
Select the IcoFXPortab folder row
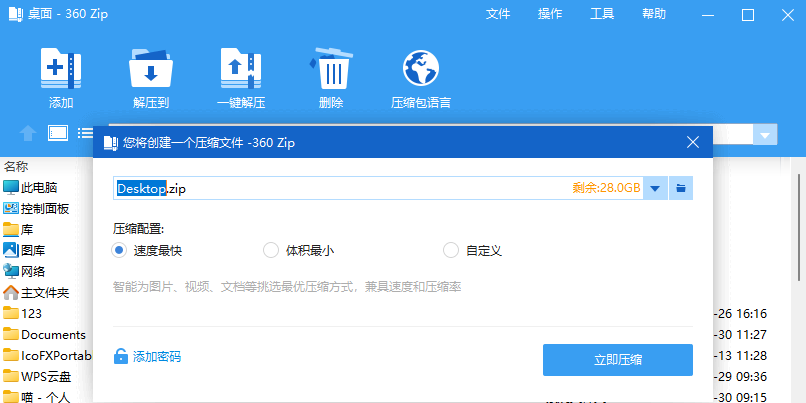[47, 355]
